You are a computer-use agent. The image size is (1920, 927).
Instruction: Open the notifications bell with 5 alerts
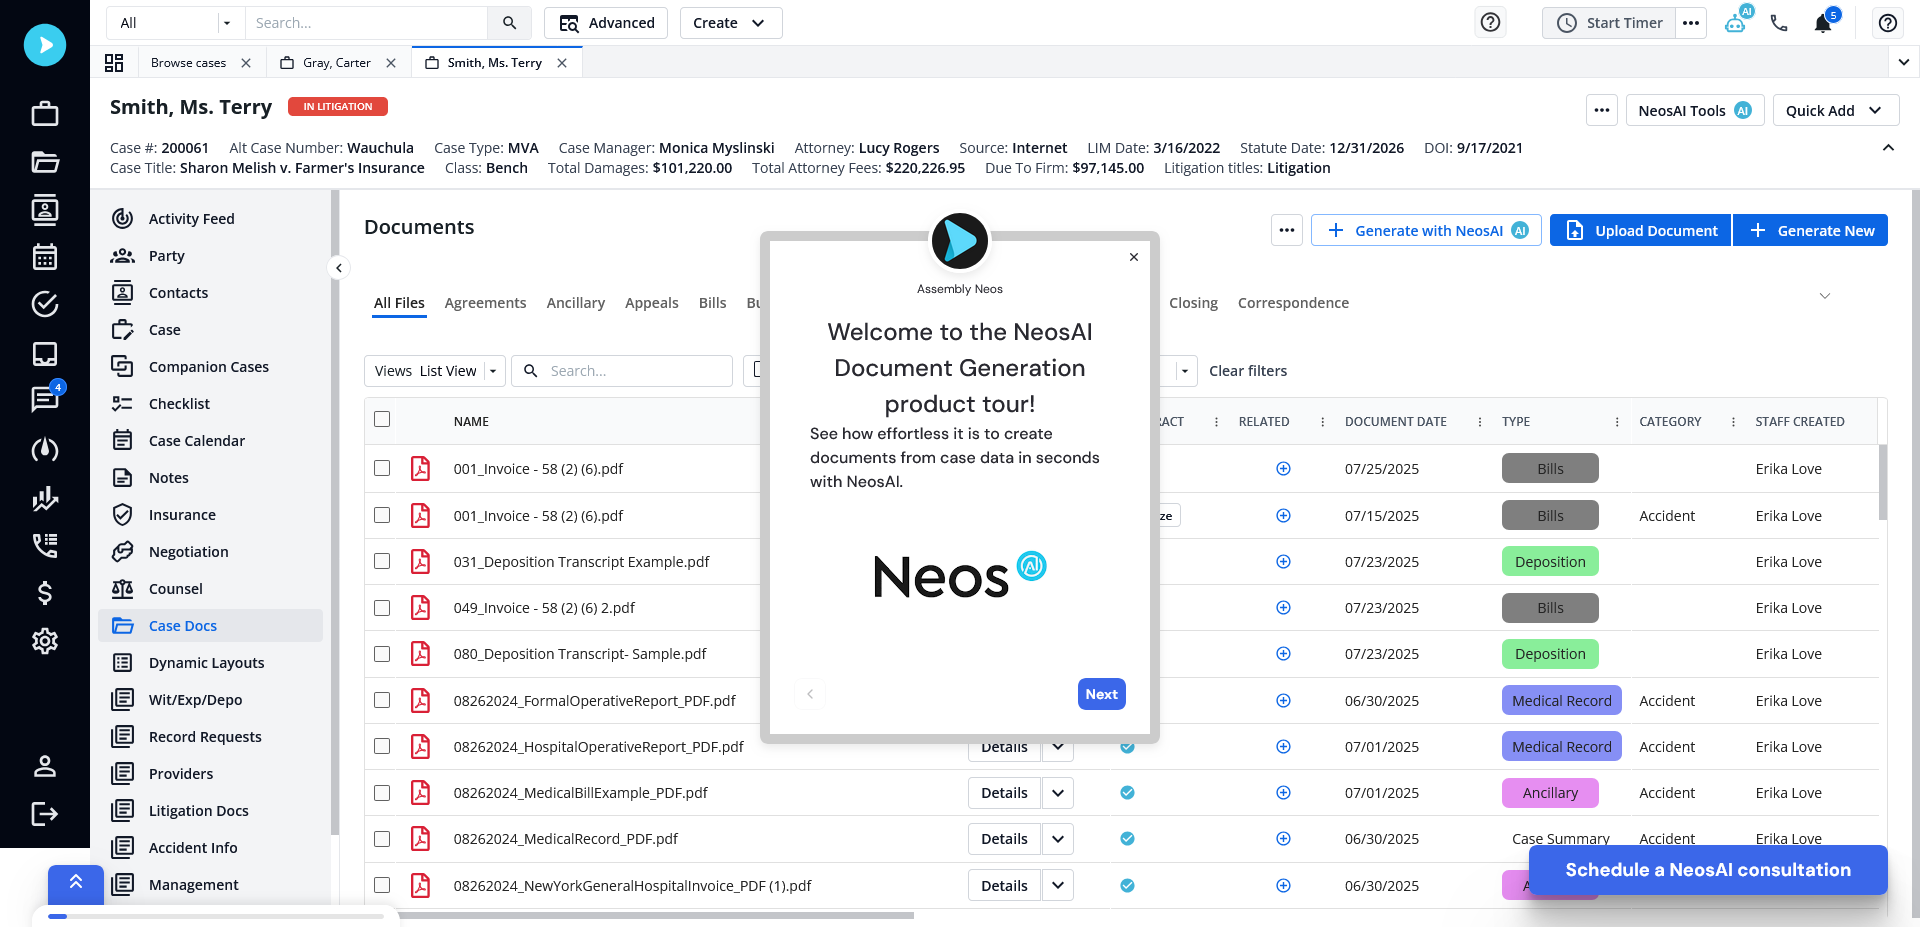point(1823,22)
